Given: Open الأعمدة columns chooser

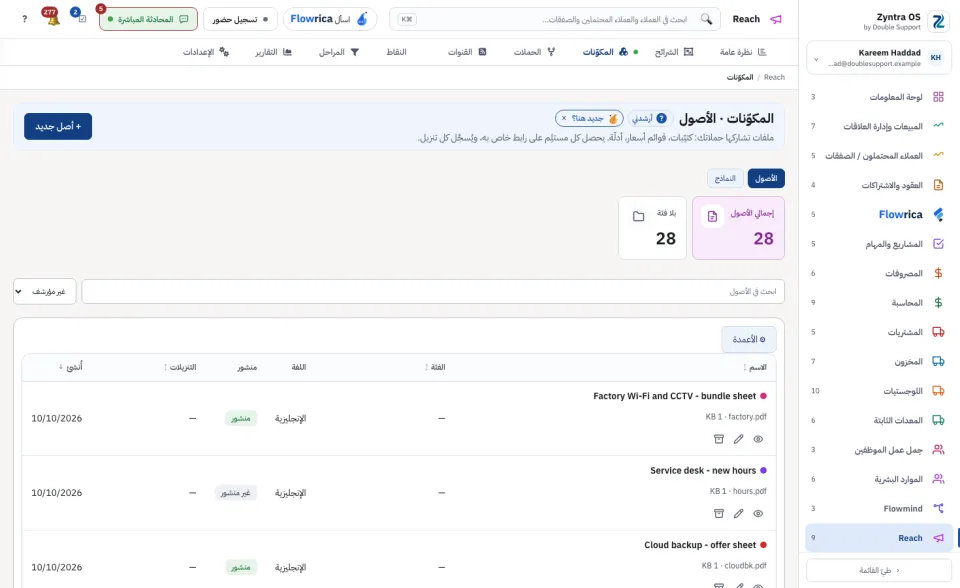Looking at the screenshot, I should (x=749, y=339).
